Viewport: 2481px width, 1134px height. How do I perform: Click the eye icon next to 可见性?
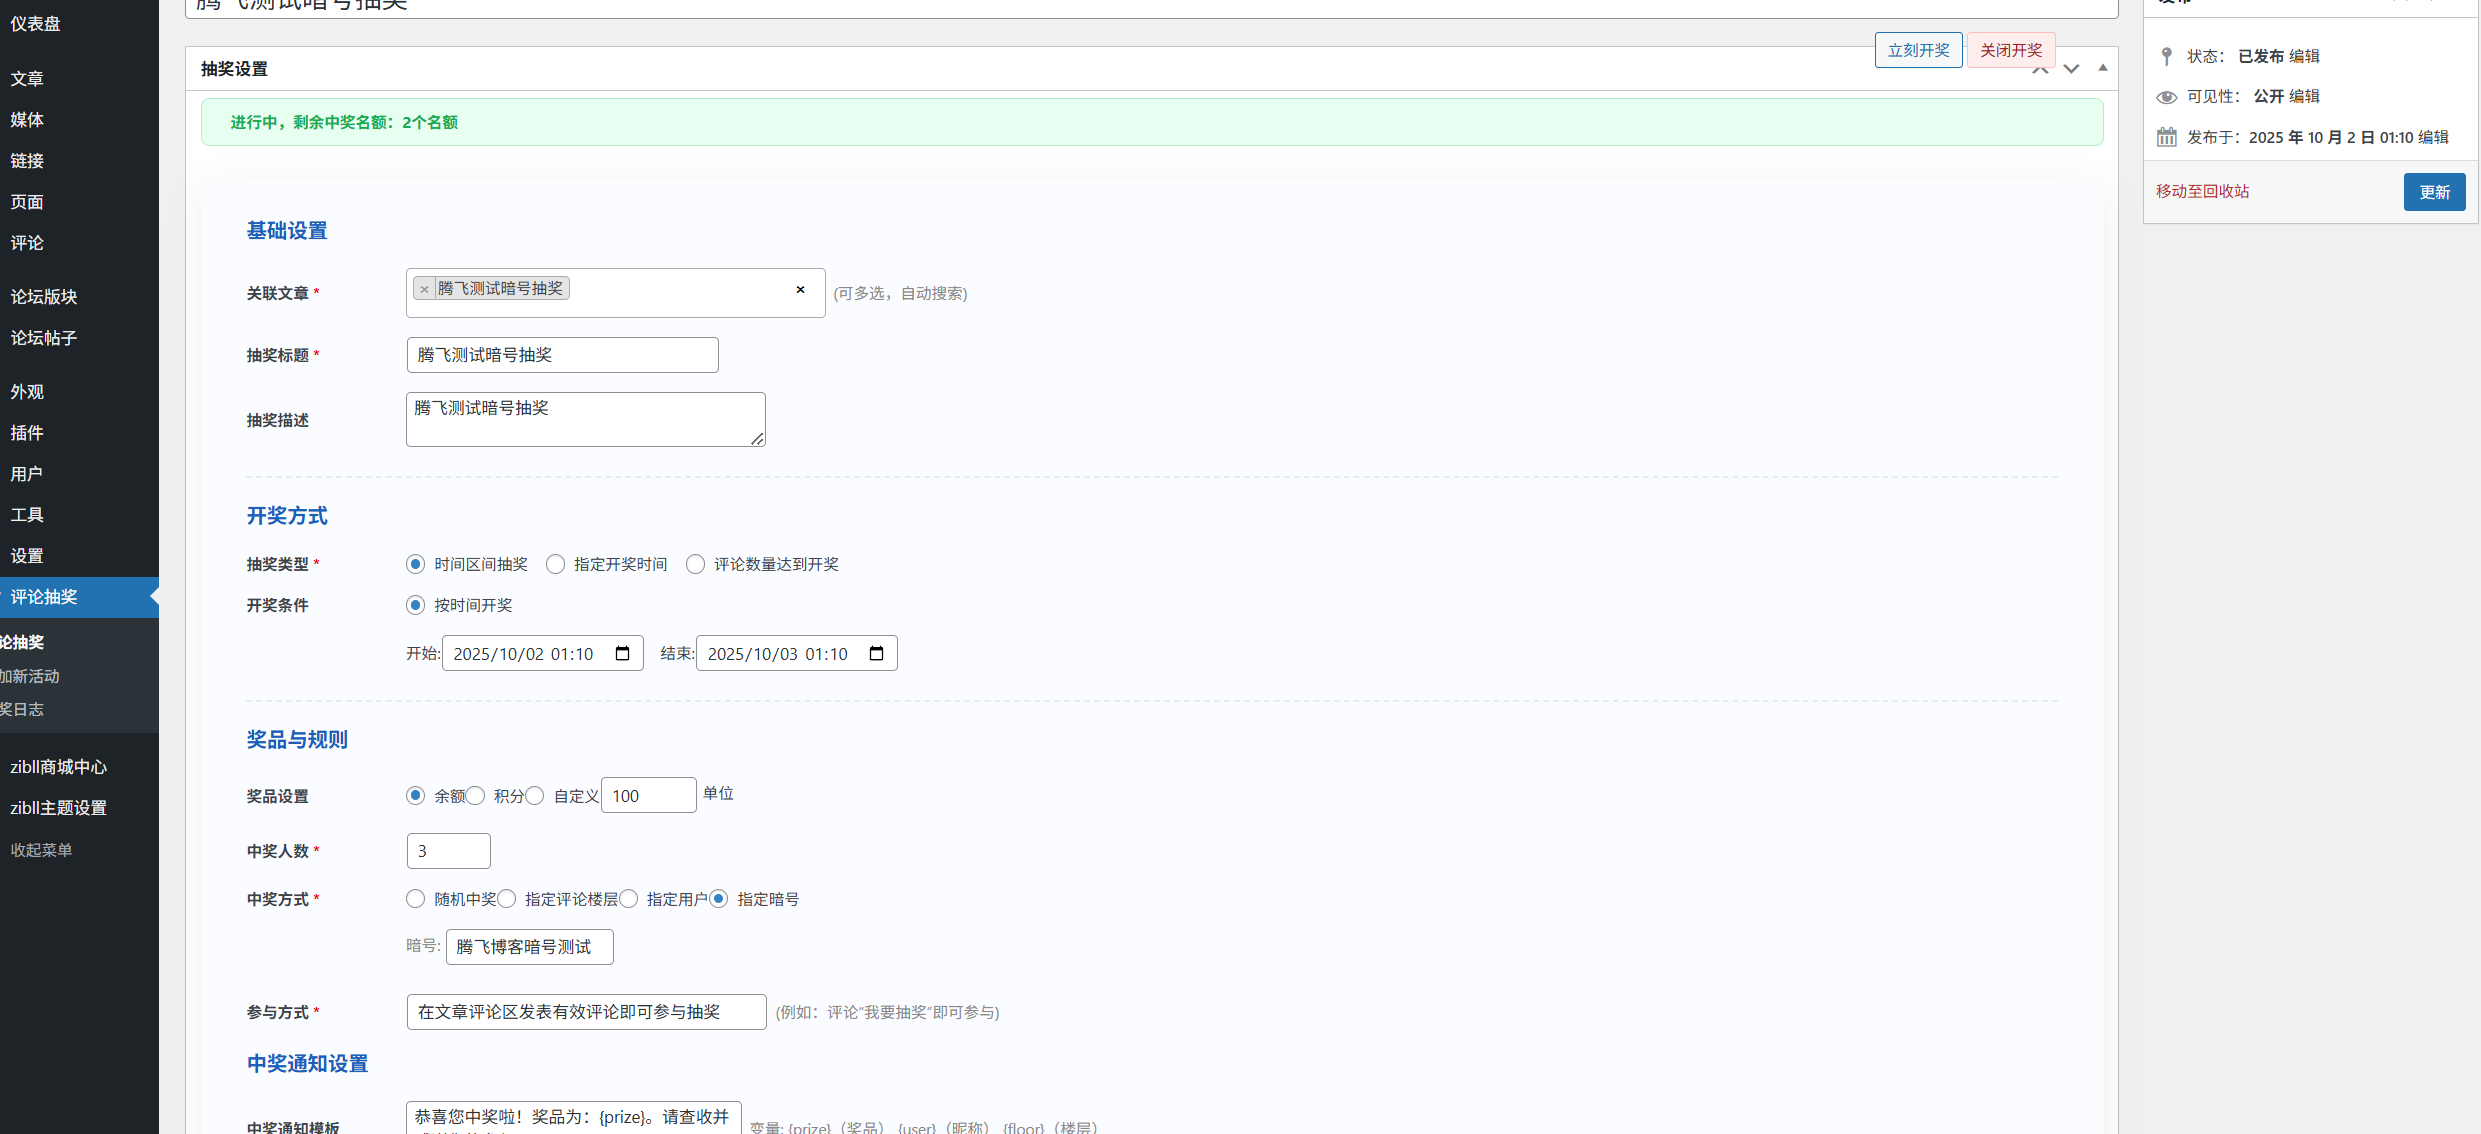(x=2166, y=97)
